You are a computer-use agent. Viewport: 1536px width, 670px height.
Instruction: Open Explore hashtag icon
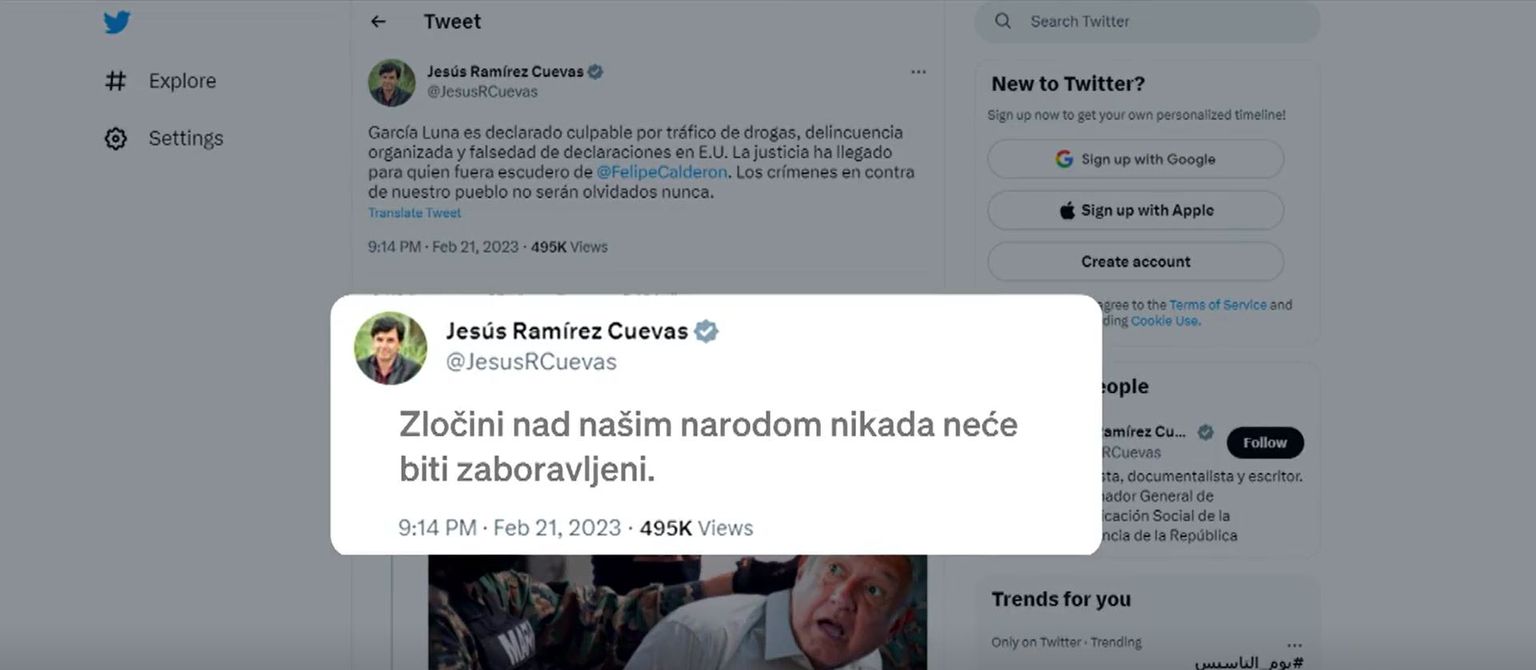pyautogui.click(x=116, y=81)
